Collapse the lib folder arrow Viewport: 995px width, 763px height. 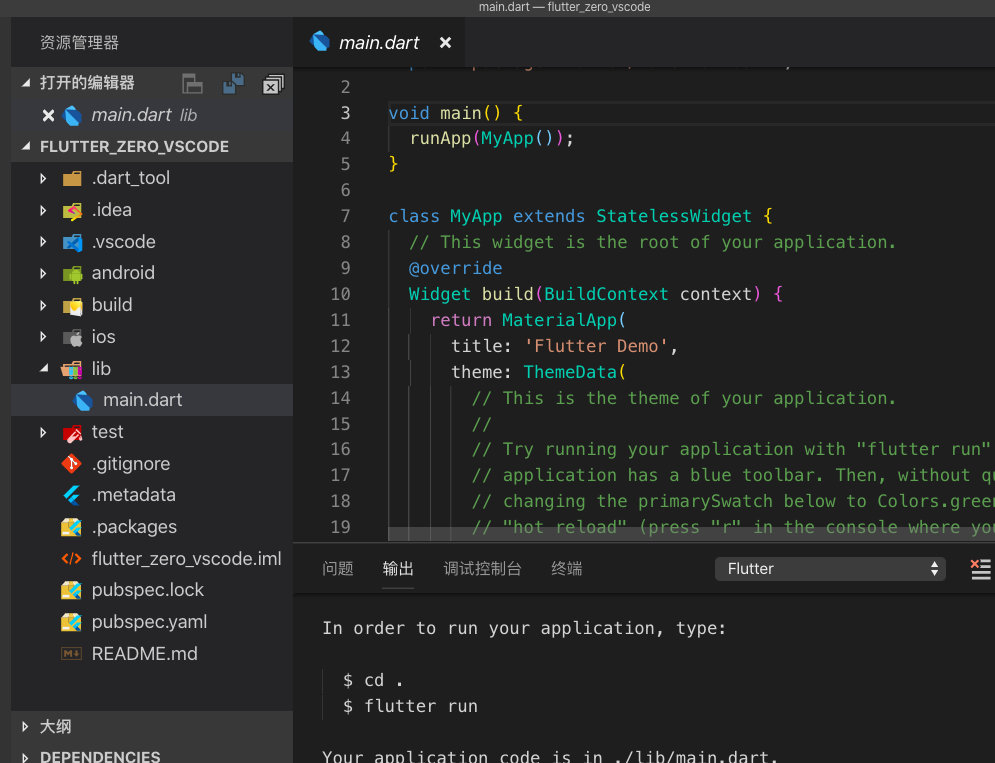coord(44,368)
